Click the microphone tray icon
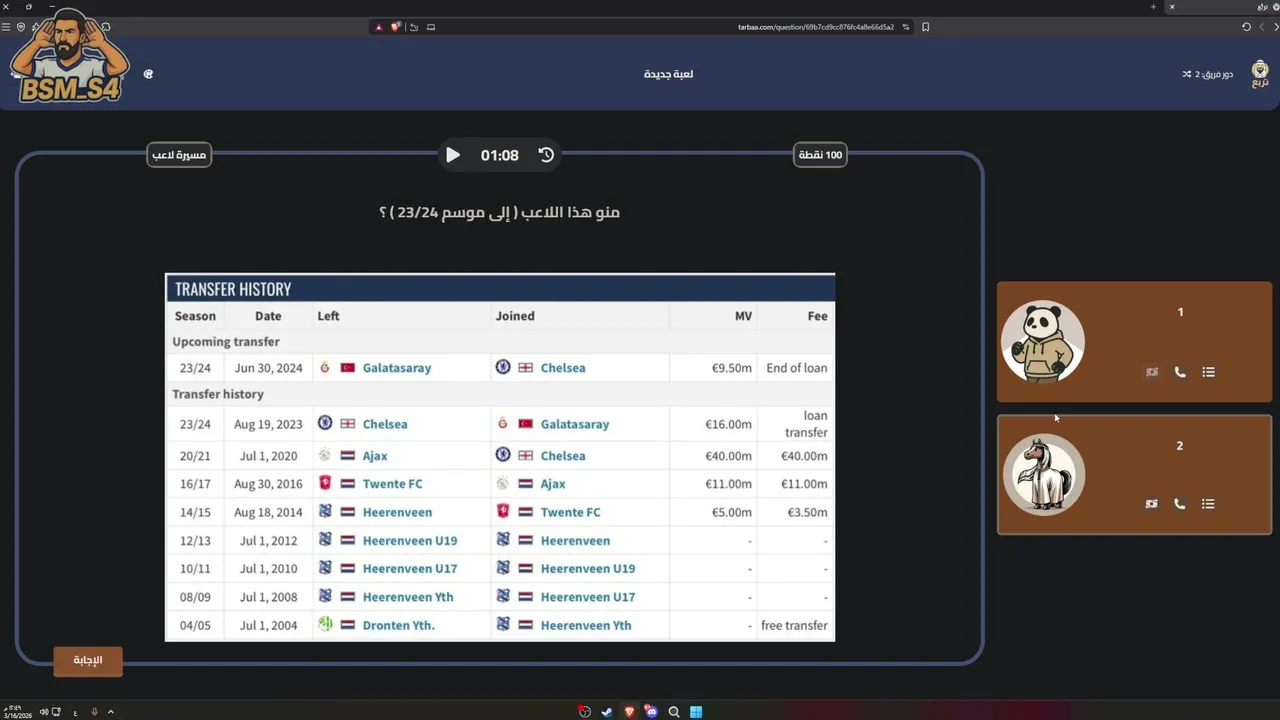Screen dimensions: 1280x720 coord(95,712)
